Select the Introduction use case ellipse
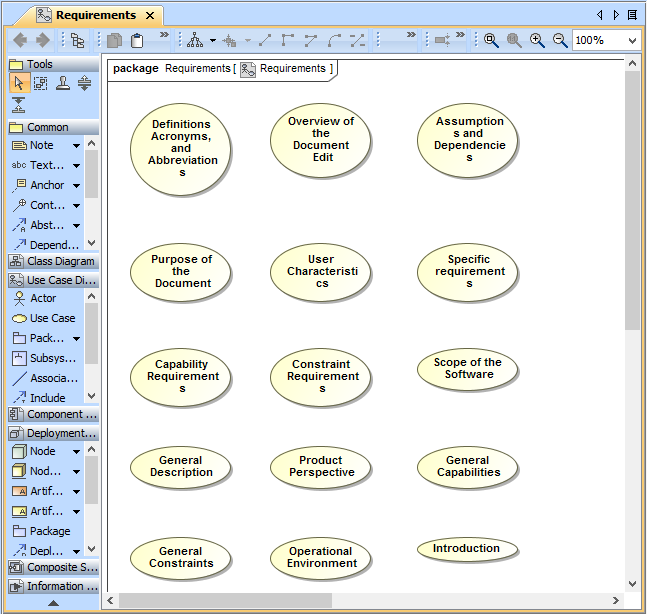647x614 pixels. click(467, 549)
